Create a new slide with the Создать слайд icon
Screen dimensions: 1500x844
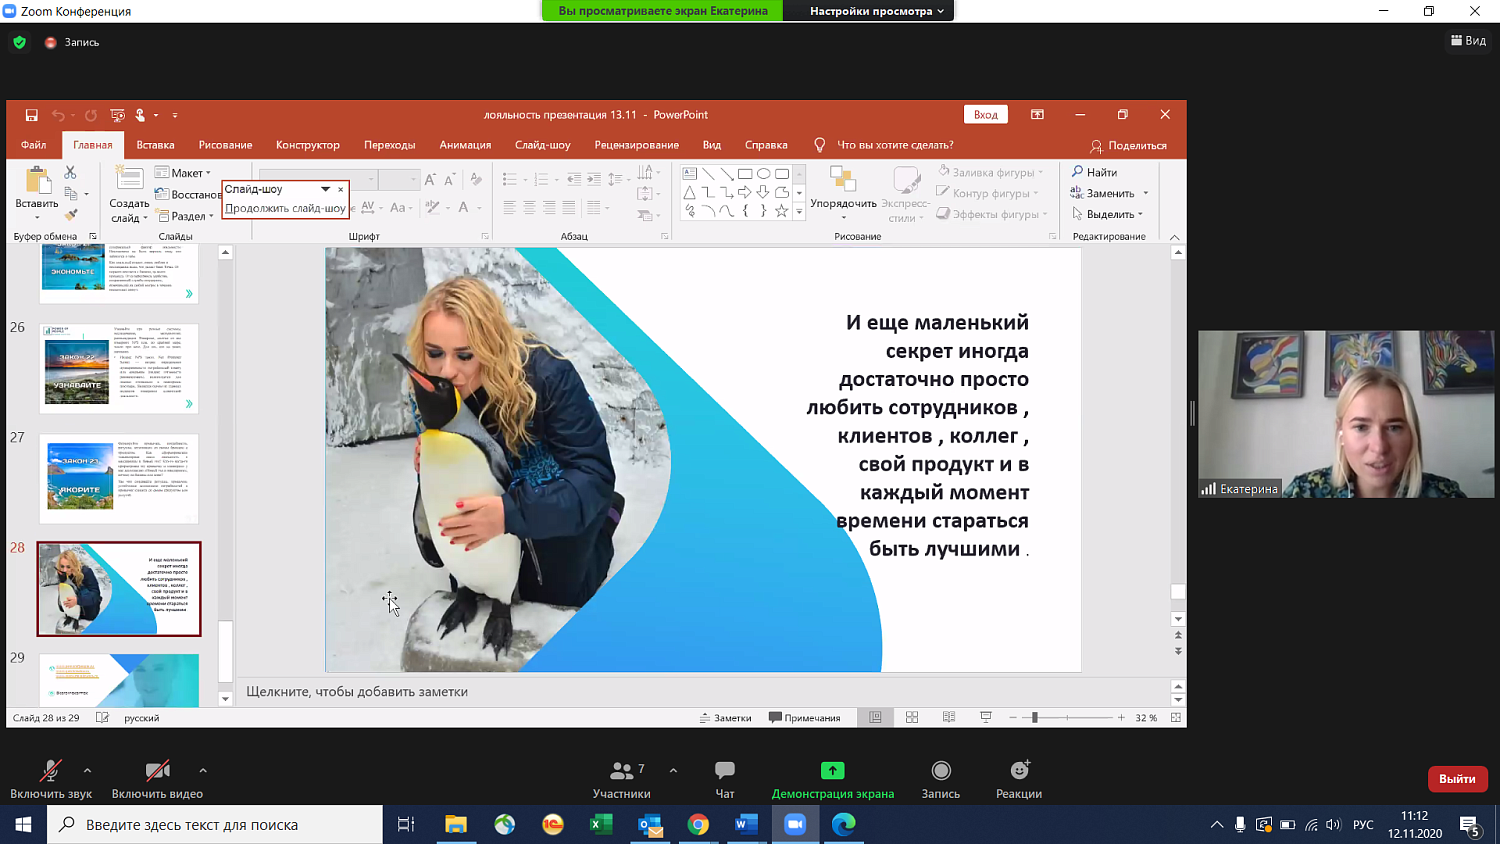pyautogui.click(x=129, y=180)
